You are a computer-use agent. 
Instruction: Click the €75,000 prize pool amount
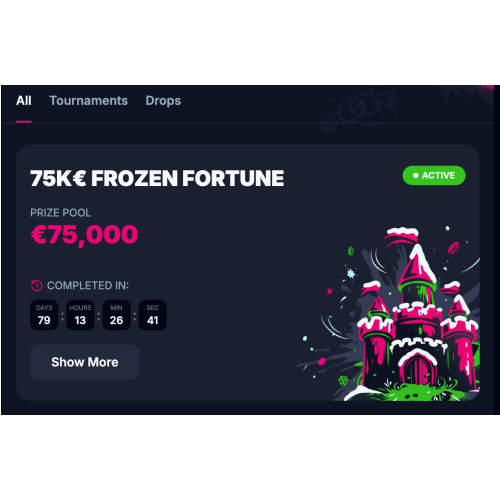click(84, 235)
